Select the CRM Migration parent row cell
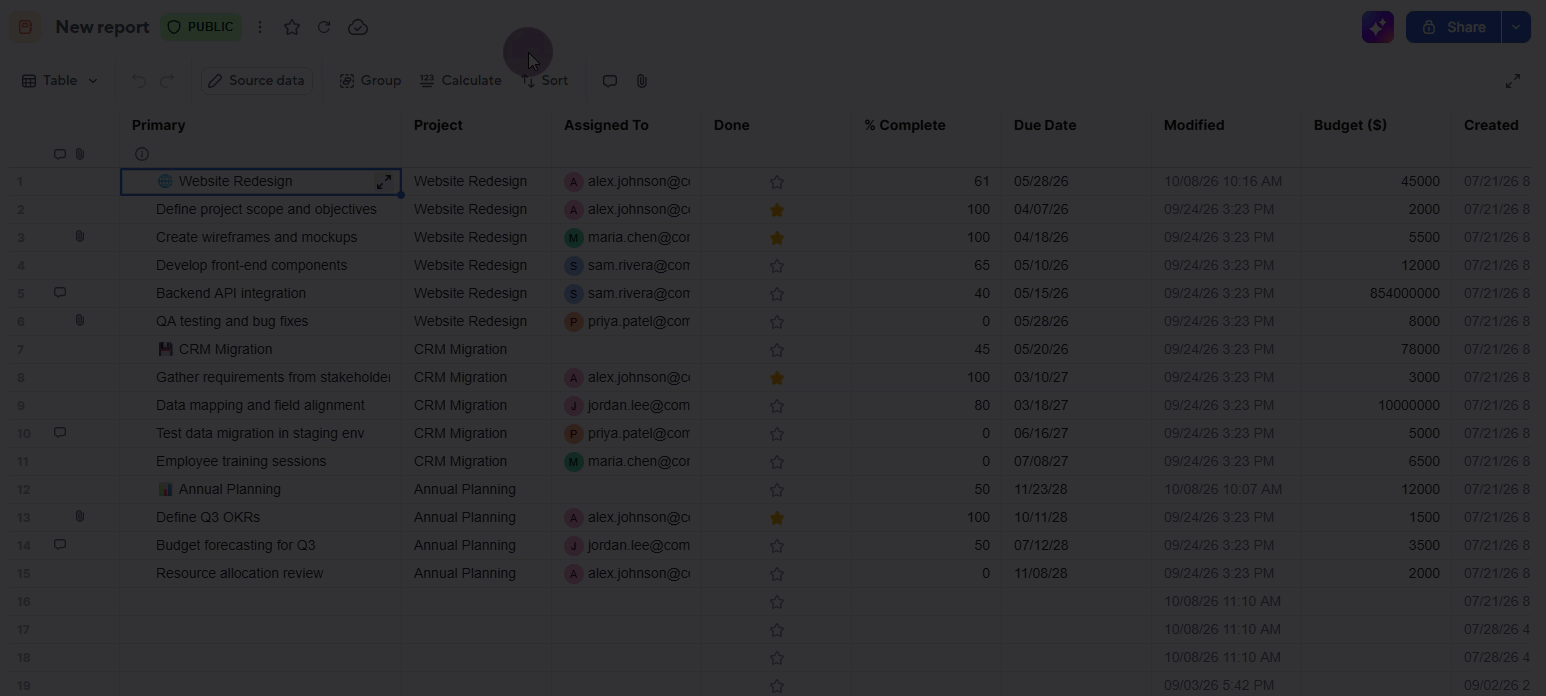The image size is (1546, 696). coord(261,349)
